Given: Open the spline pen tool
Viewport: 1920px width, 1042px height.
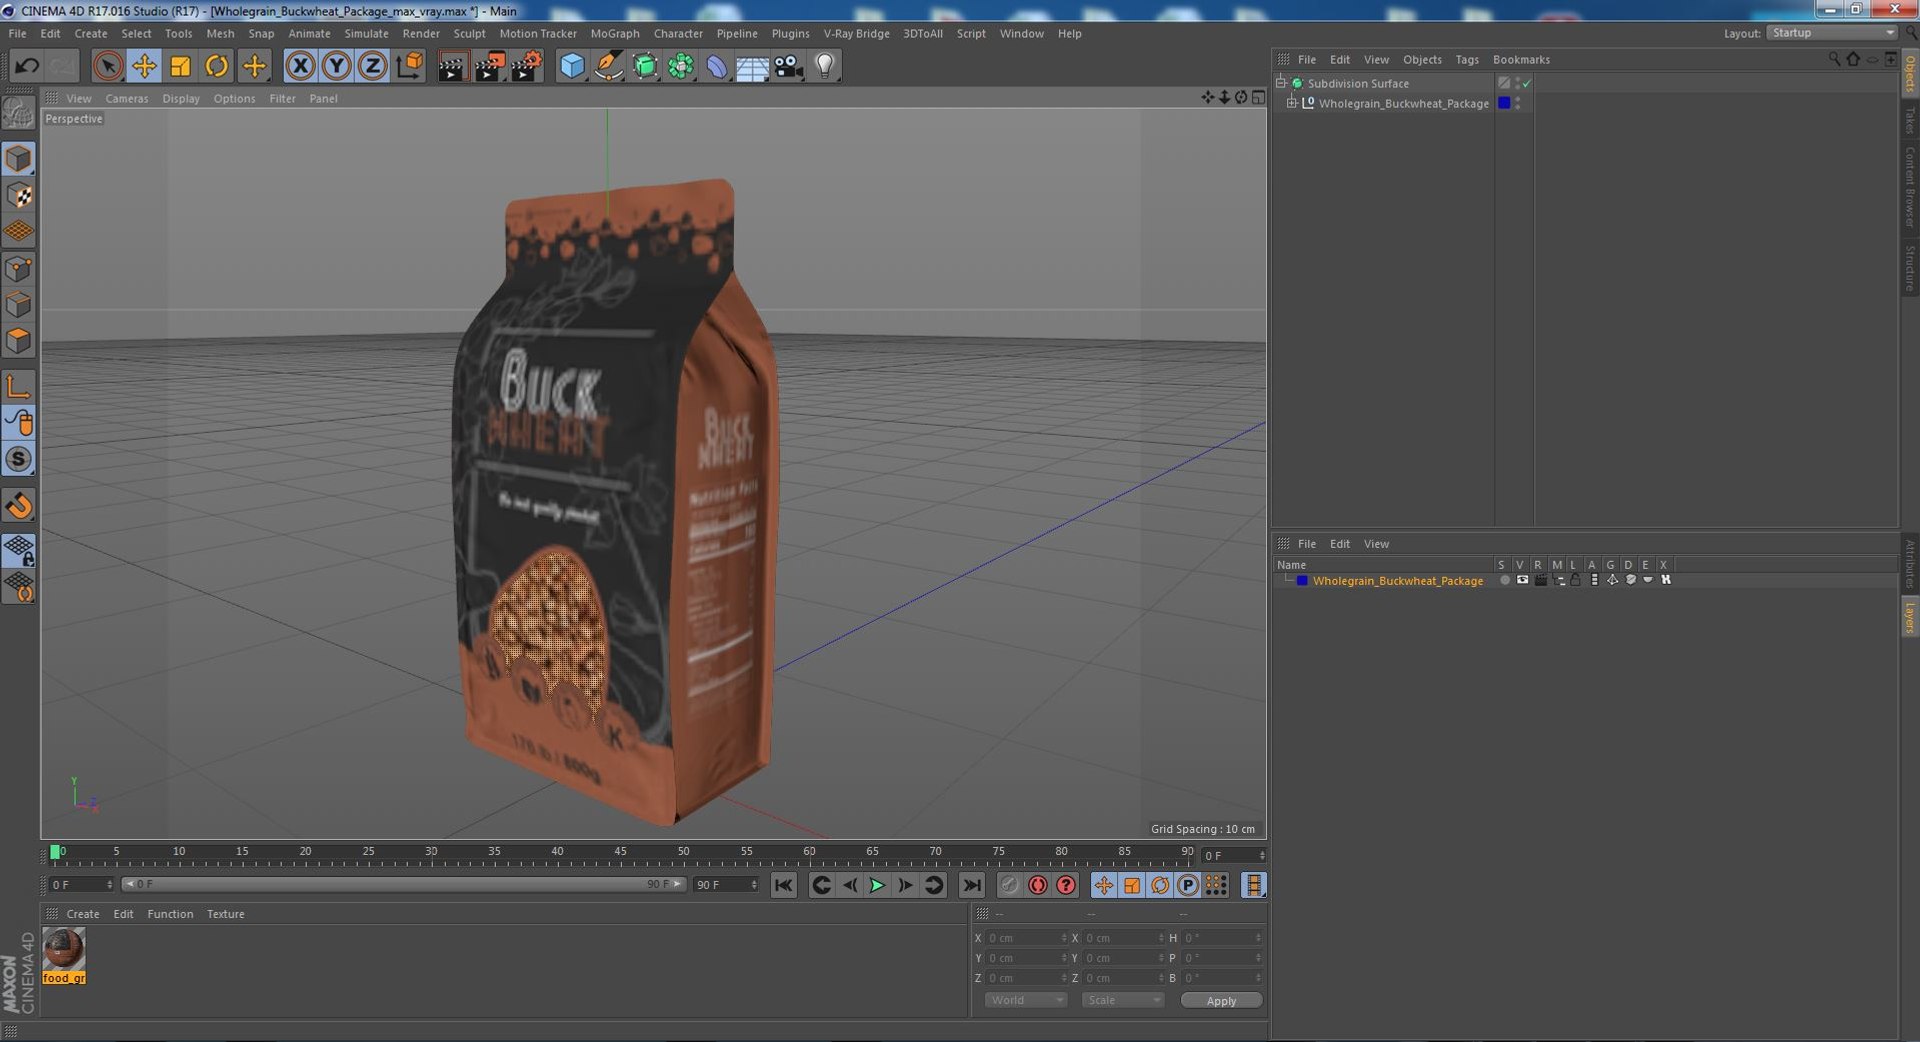Looking at the screenshot, I should [x=608, y=66].
